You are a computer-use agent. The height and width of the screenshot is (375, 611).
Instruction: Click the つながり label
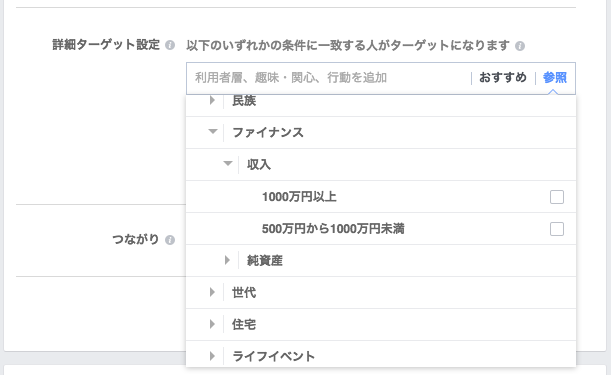click(136, 239)
